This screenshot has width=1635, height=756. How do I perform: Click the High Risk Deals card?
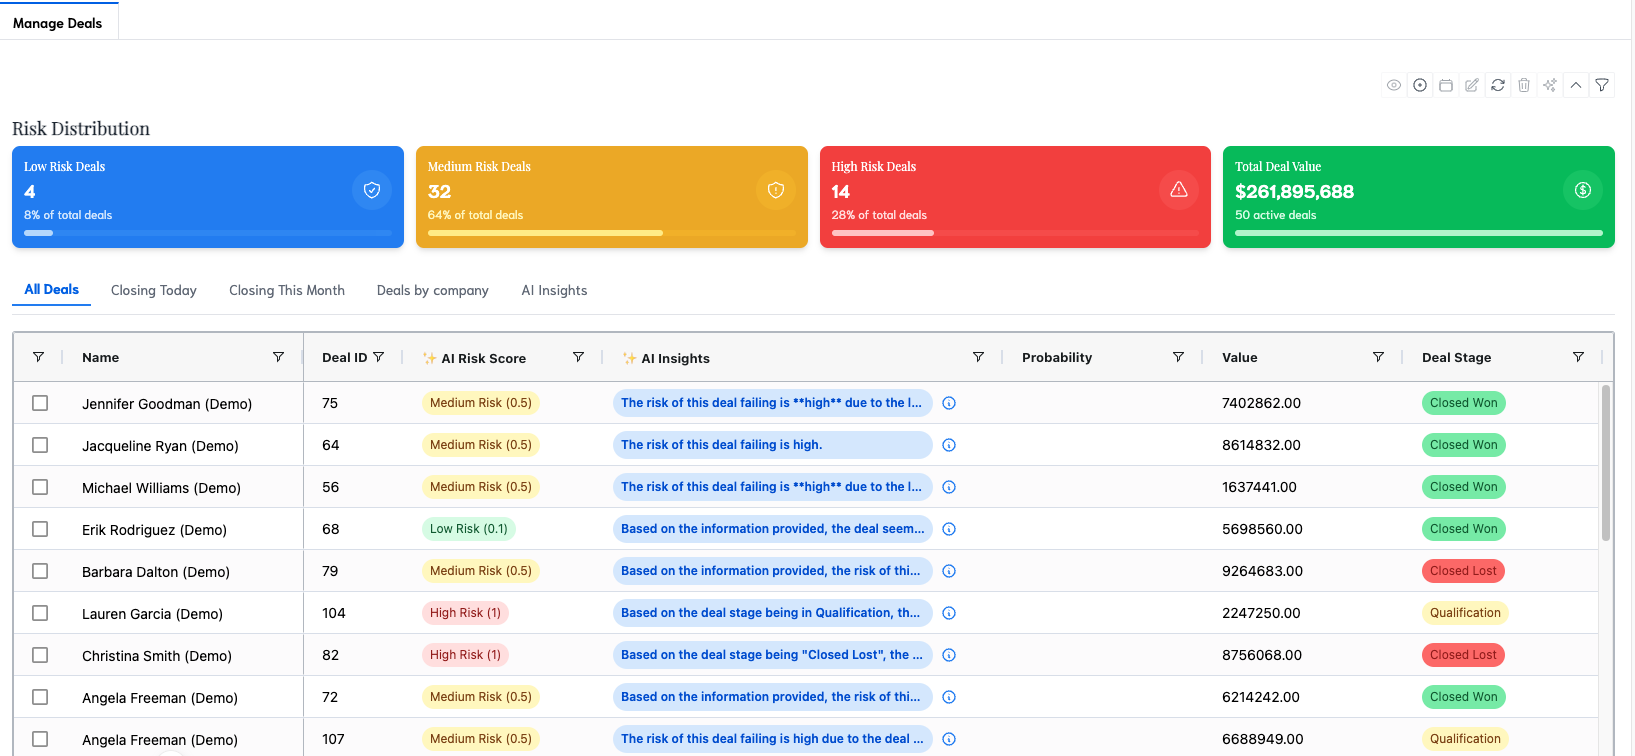1015,197
